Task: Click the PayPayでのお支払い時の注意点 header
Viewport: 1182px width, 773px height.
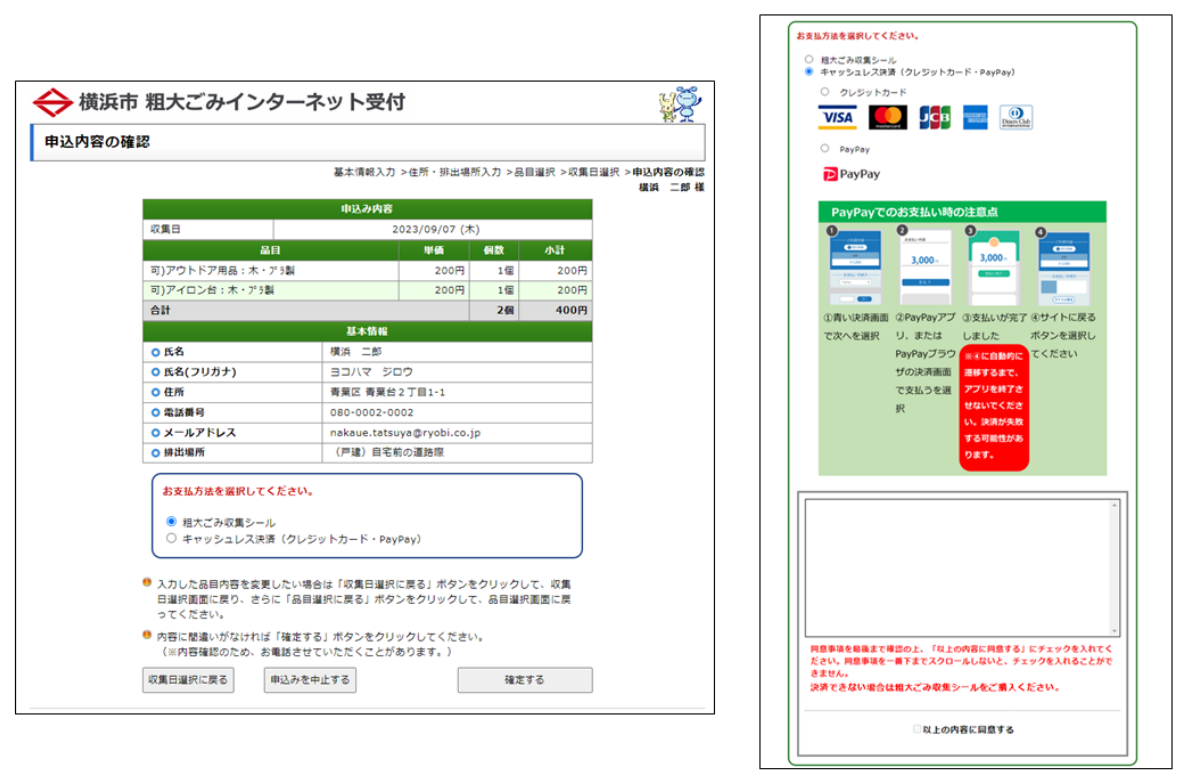Action: (963, 212)
